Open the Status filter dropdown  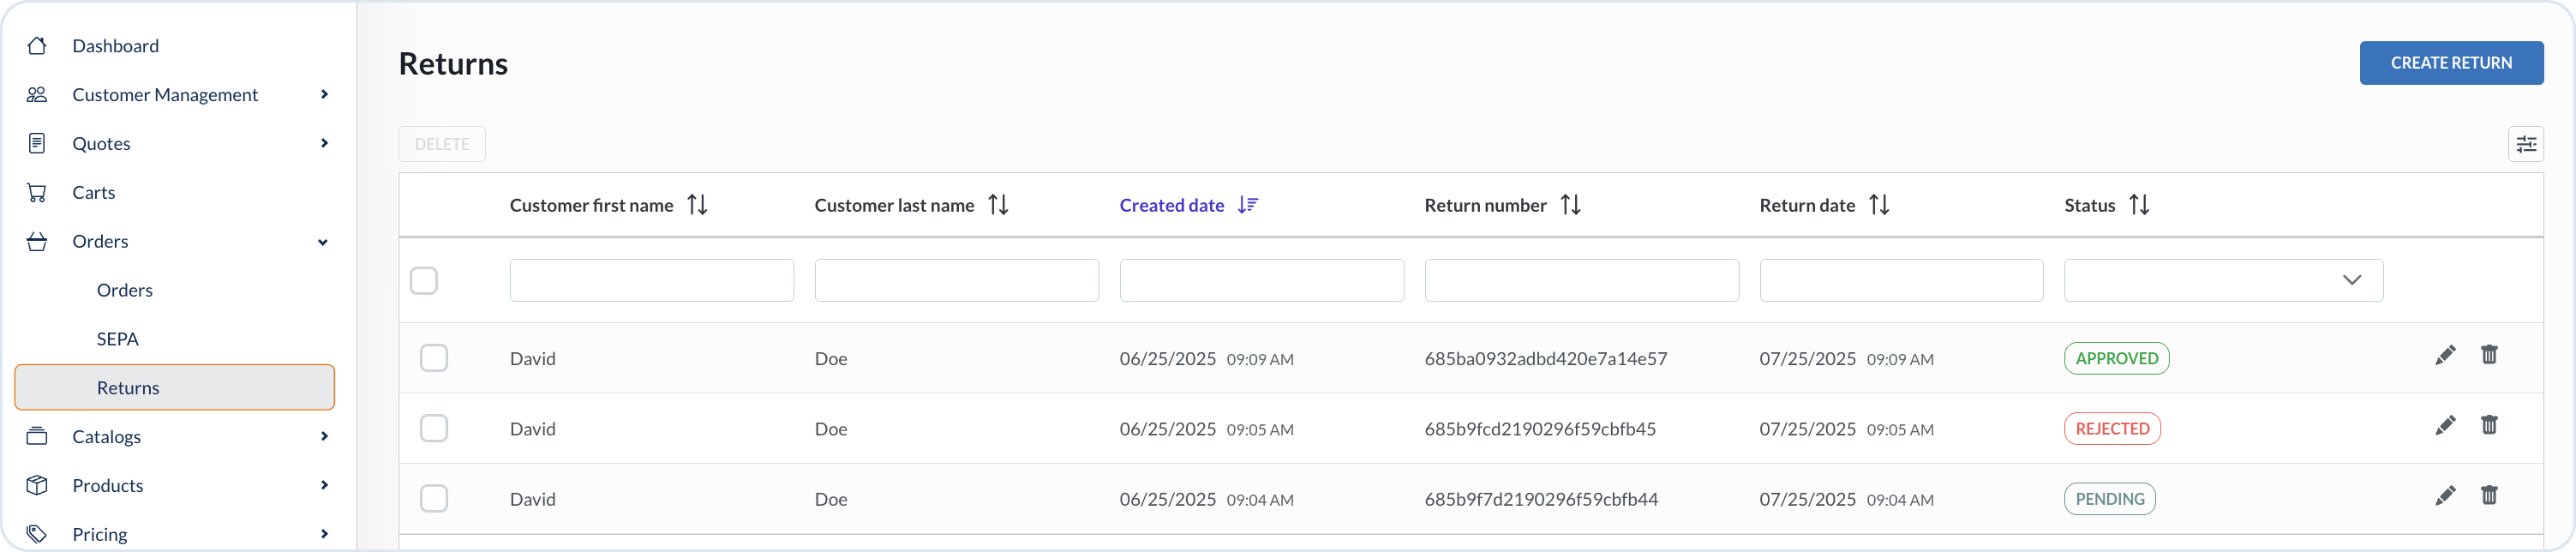point(2223,280)
